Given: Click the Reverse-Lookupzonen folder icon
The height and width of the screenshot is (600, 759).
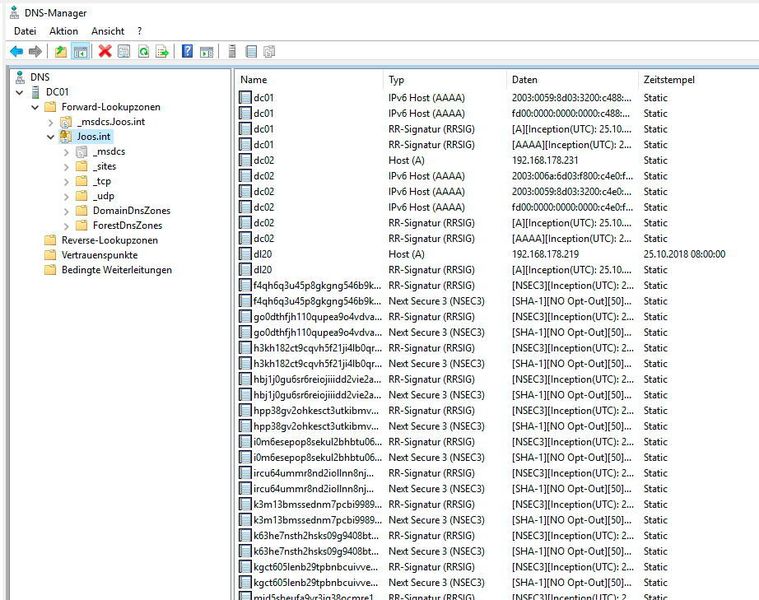Looking at the screenshot, I should point(50,240).
